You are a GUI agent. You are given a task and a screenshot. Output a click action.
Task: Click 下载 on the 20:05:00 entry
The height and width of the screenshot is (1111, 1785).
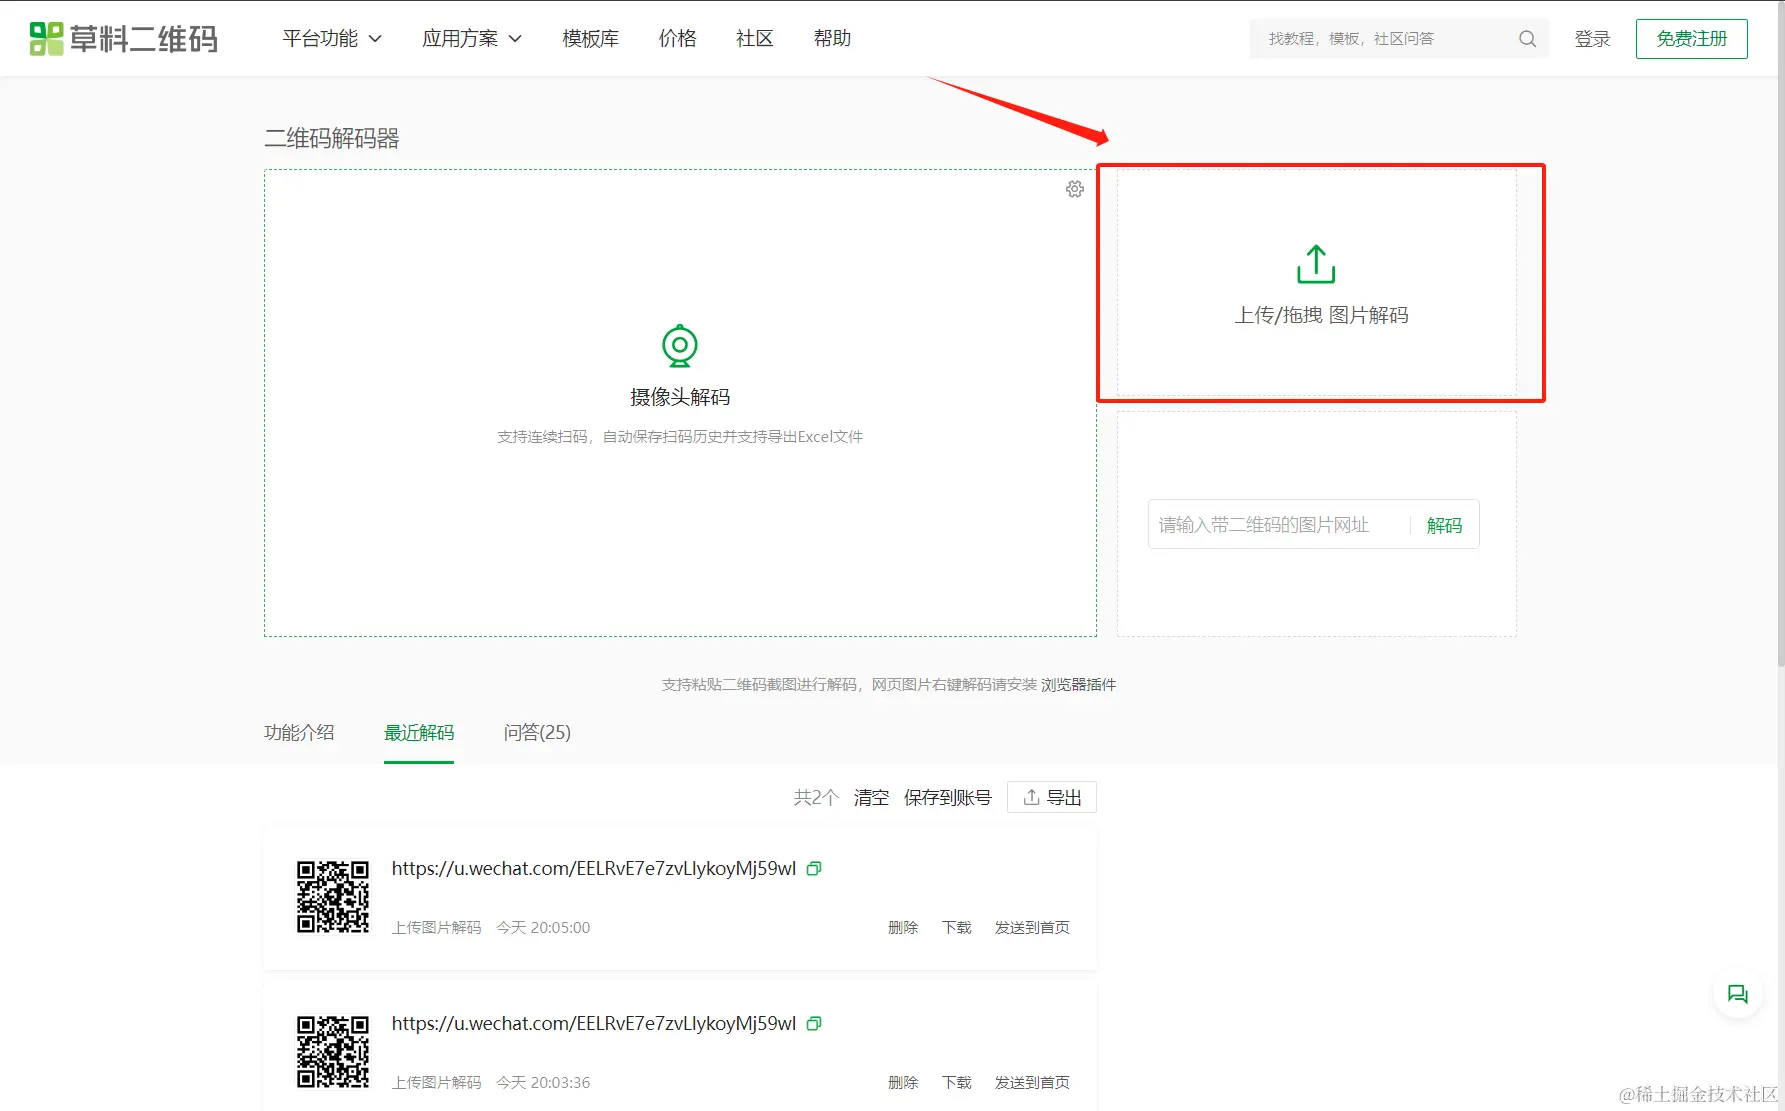957,928
